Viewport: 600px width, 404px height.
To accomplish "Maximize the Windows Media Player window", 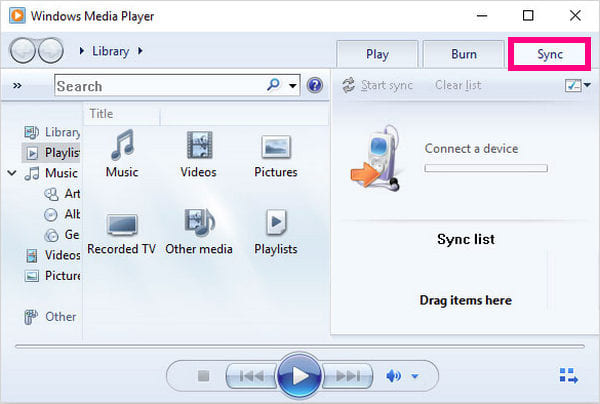I will (528, 16).
